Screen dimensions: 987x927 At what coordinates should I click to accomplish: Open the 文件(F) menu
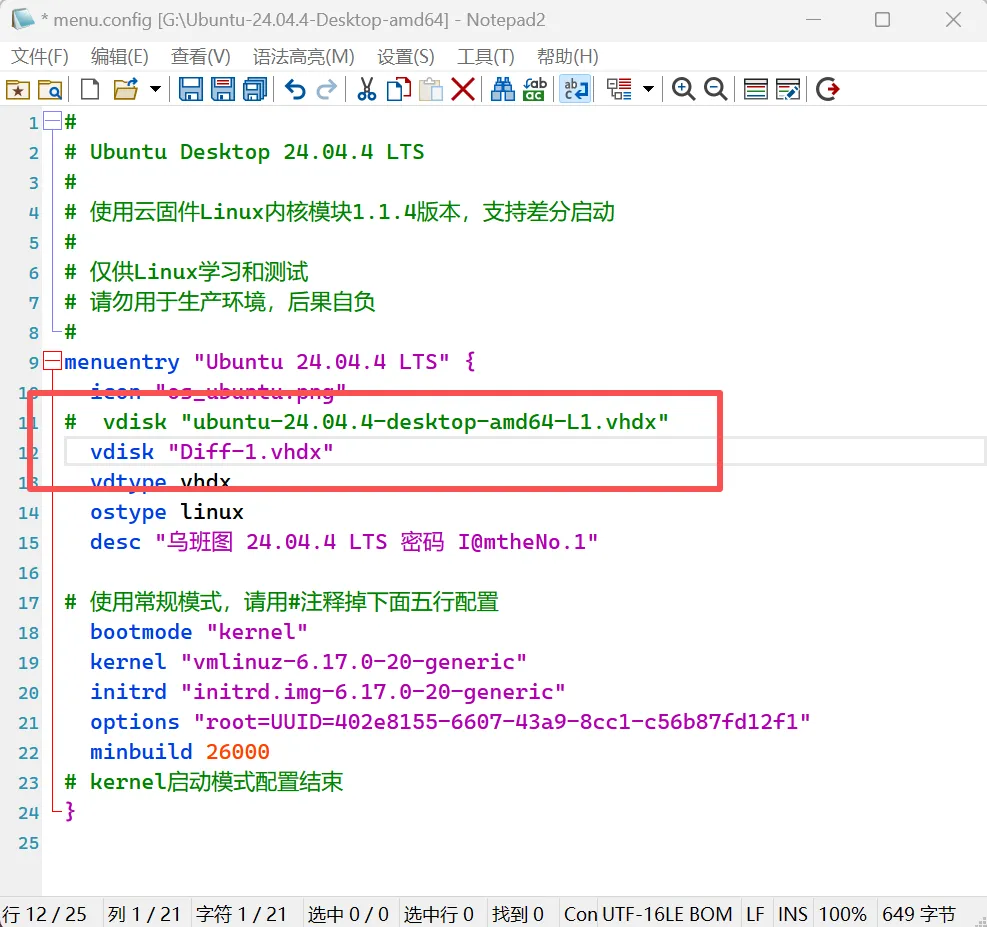40,57
